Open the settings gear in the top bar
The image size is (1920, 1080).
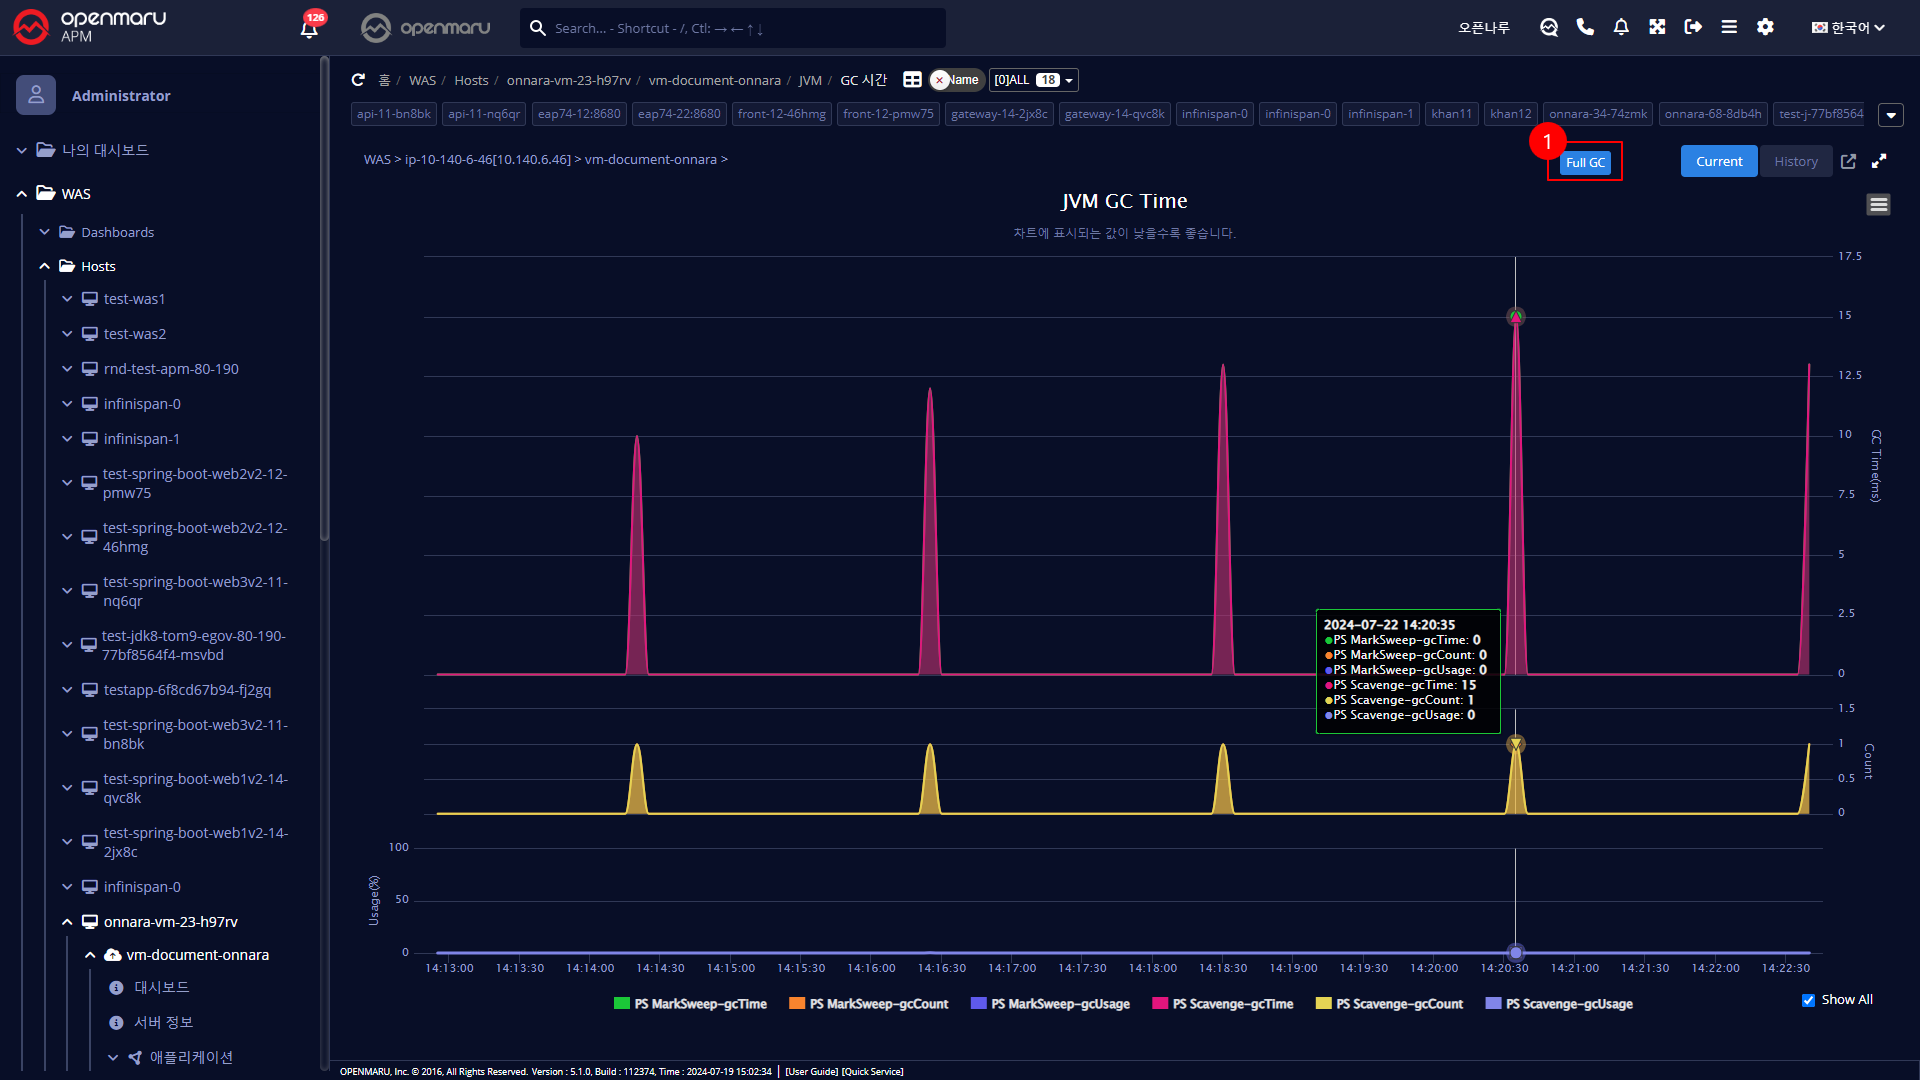click(1765, 27)
